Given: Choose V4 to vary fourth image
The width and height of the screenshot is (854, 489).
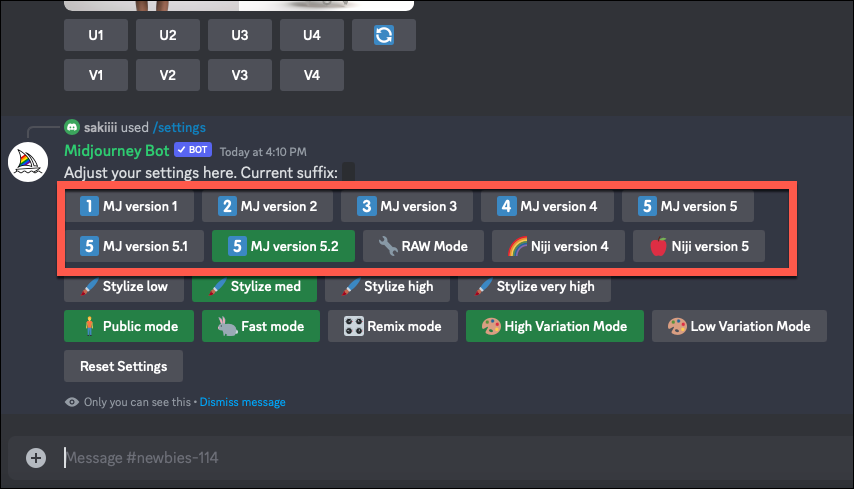Looking at the screenshot, I should (312, 75).
